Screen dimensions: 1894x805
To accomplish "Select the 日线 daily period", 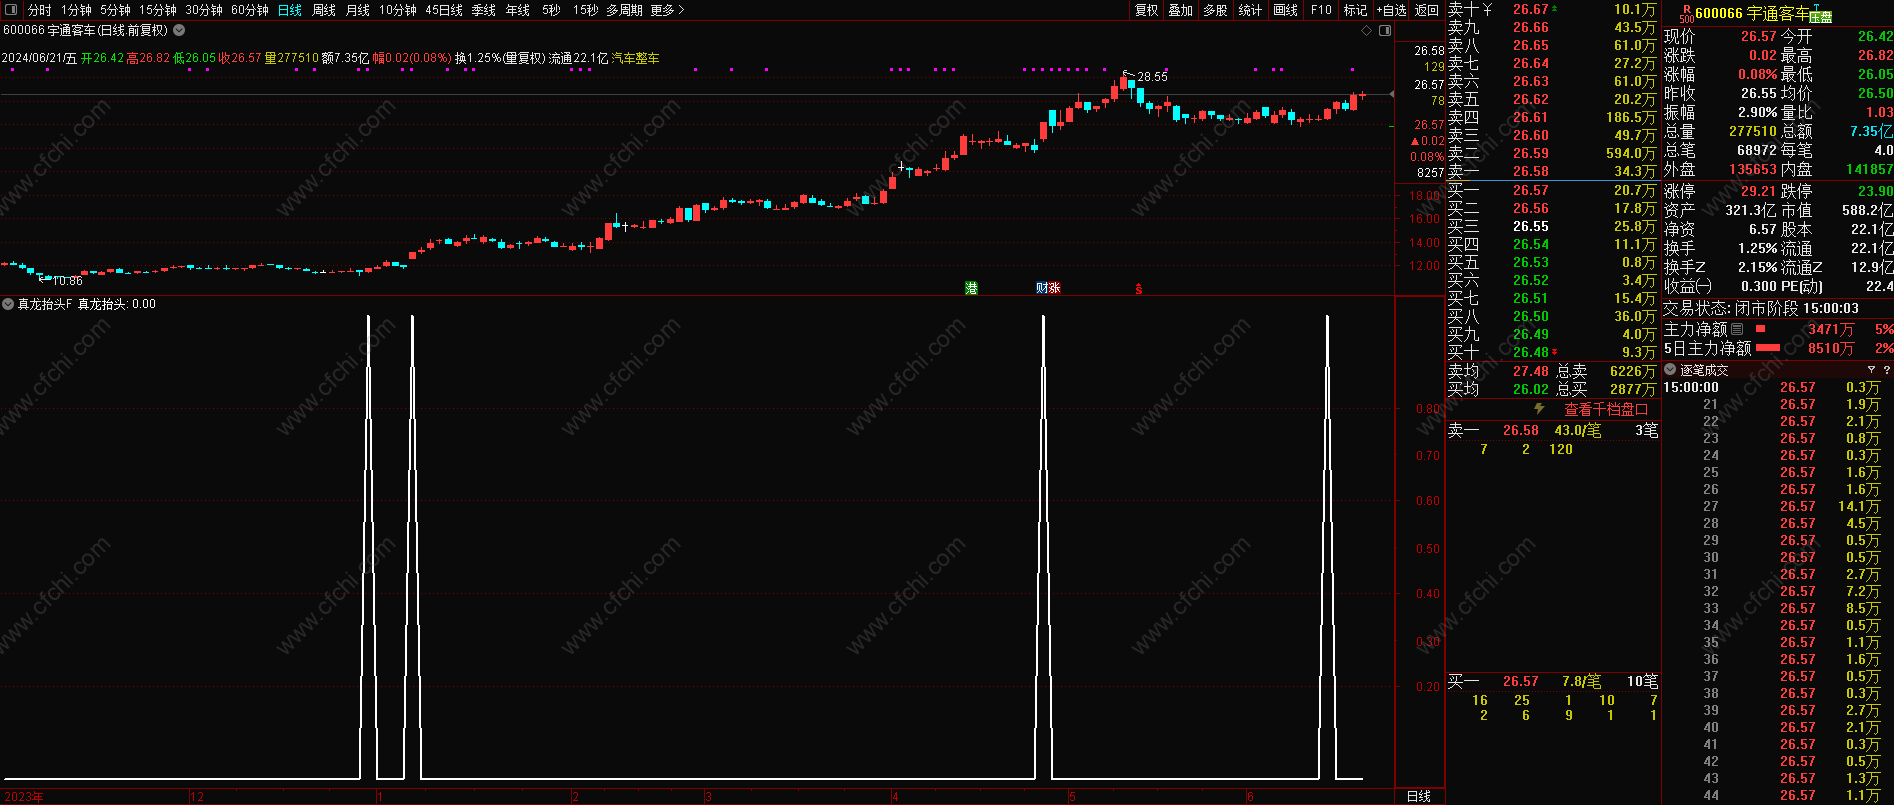I will (x=290, y=10).
